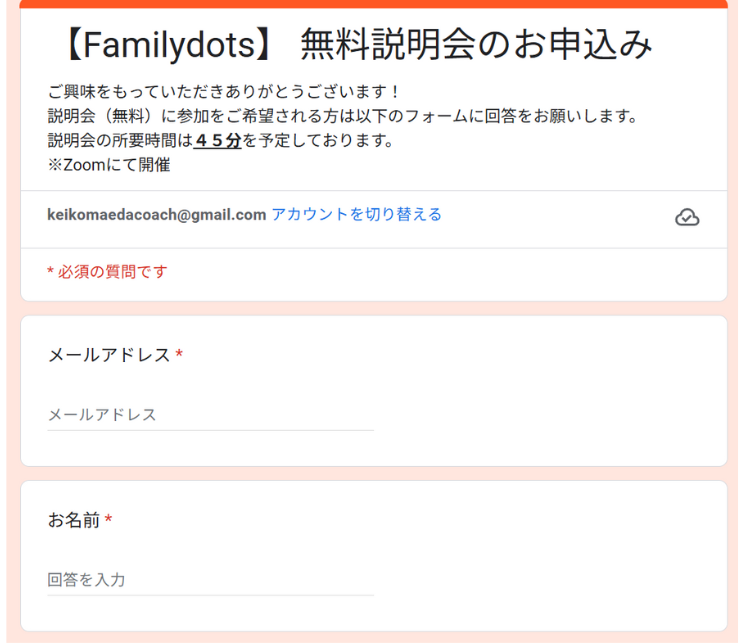Click the 説明会（無料）に参加を description line
Viewport: 746px width, 643px height.
(343, 116)
